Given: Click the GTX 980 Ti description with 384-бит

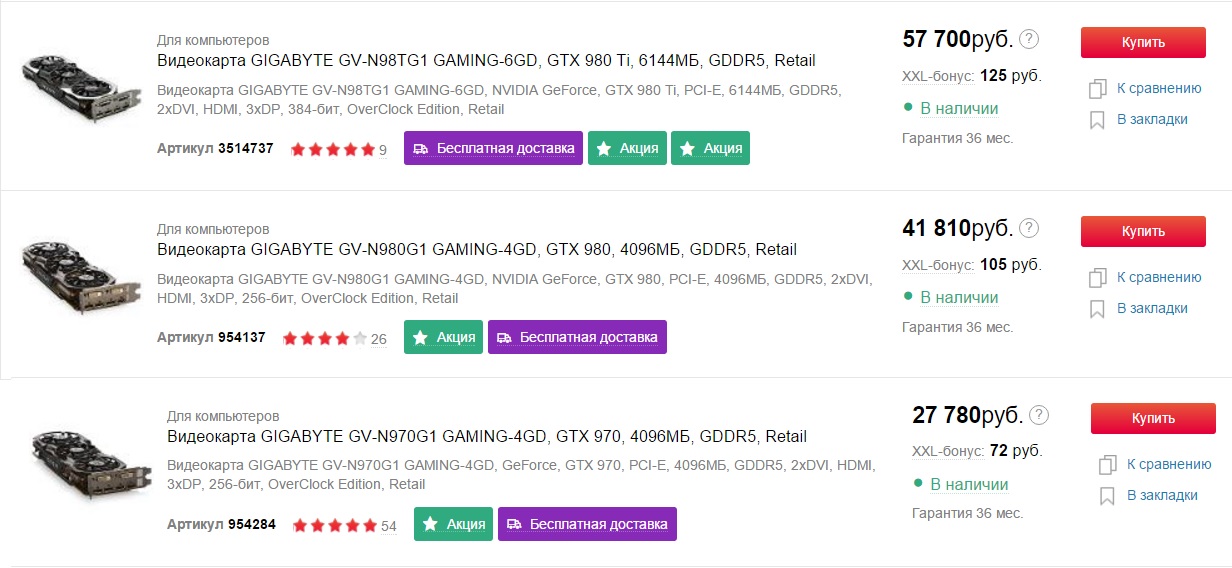Looking at the screenshot, I should [499, 100].
